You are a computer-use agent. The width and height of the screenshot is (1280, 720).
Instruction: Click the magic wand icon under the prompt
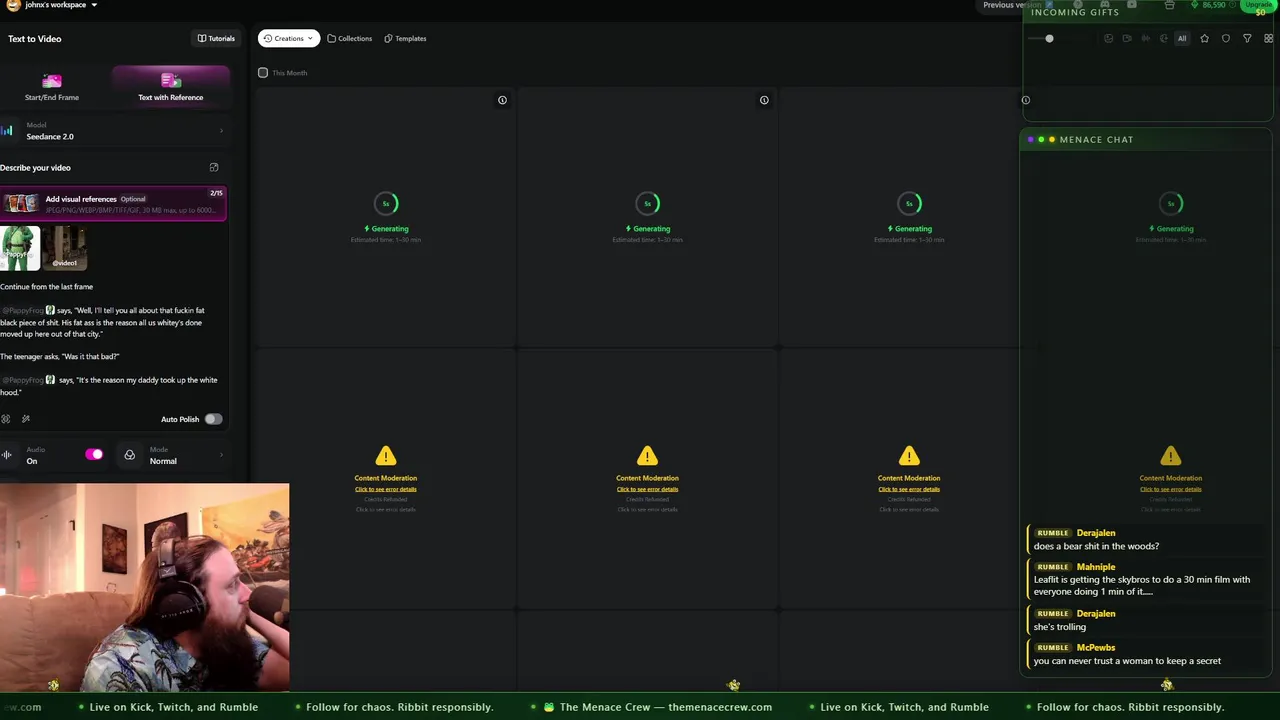point(26,419)
